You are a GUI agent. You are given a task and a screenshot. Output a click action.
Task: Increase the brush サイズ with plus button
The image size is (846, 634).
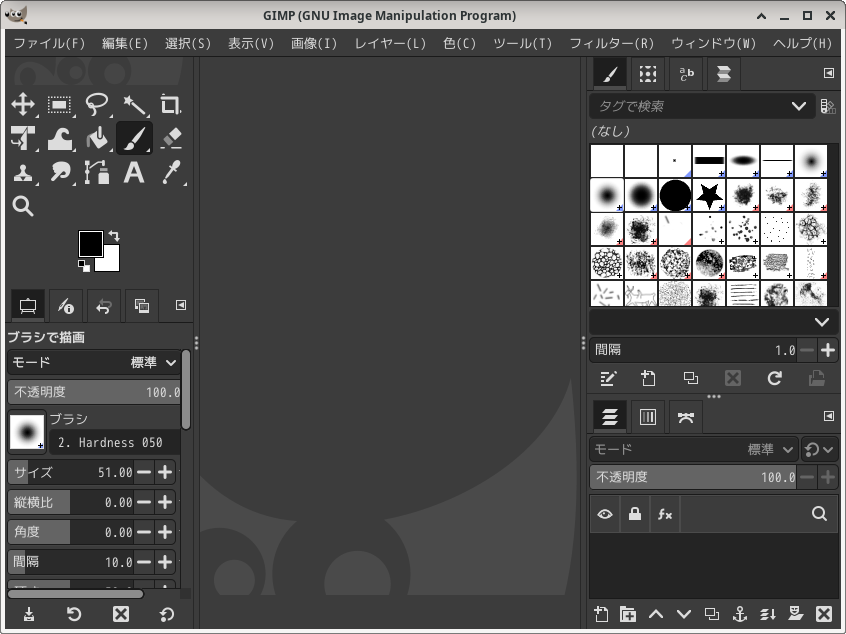pyautogui.click(x=166, y=472)
